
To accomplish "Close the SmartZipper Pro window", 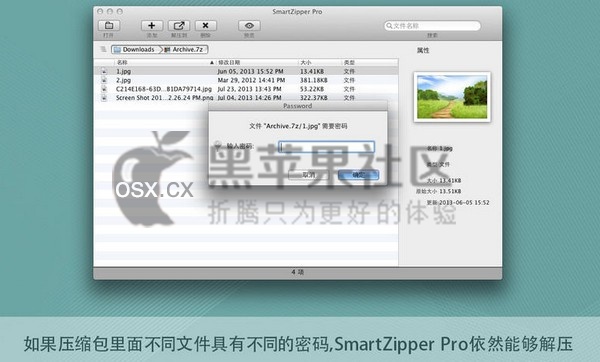I will 100,11.
